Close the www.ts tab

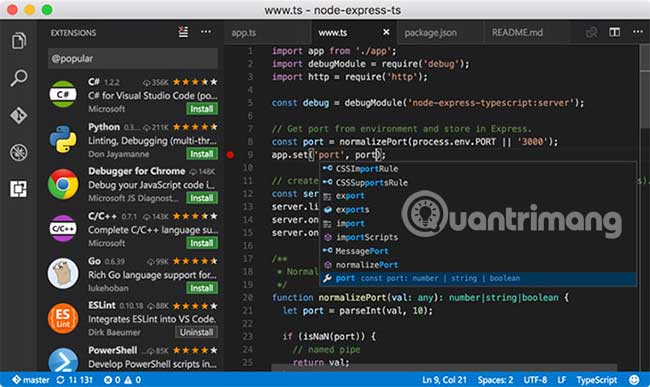coord(386,32)
